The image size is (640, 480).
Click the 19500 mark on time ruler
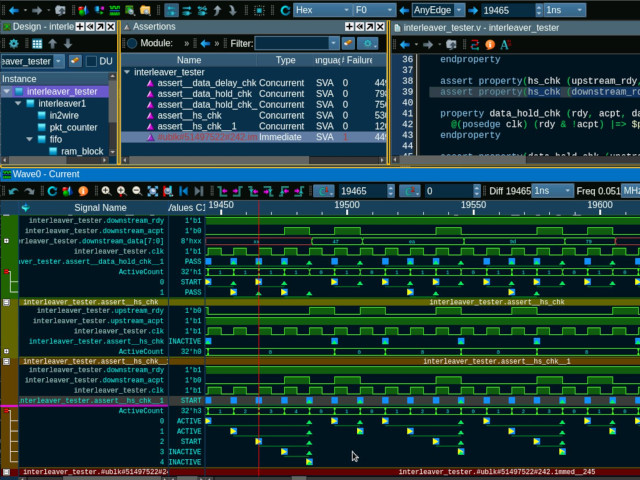point(346,205)
